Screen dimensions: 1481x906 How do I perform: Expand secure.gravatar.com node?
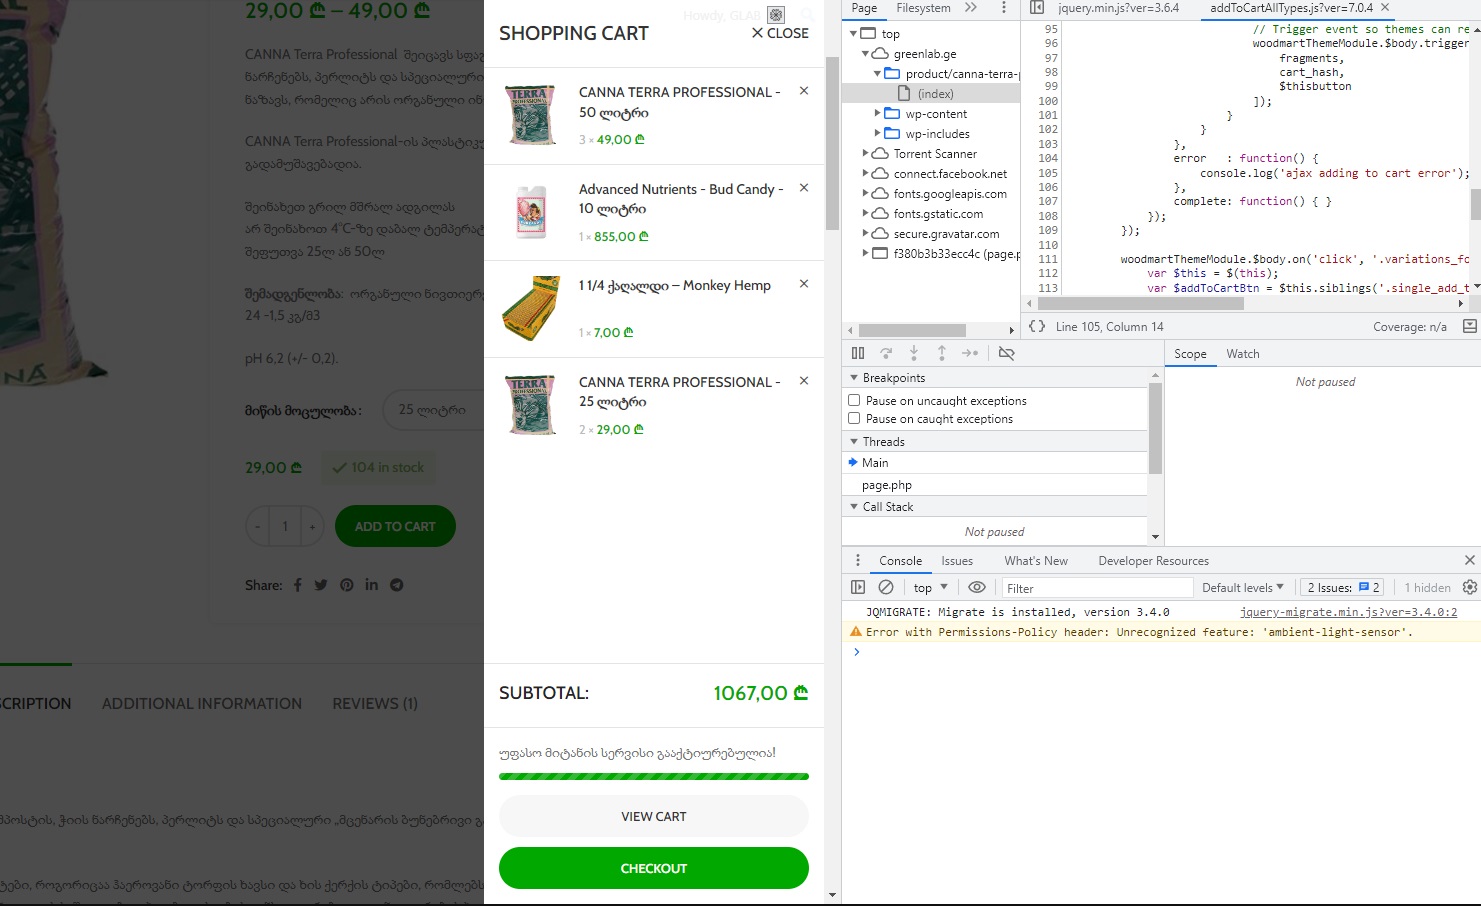[866, 234]
